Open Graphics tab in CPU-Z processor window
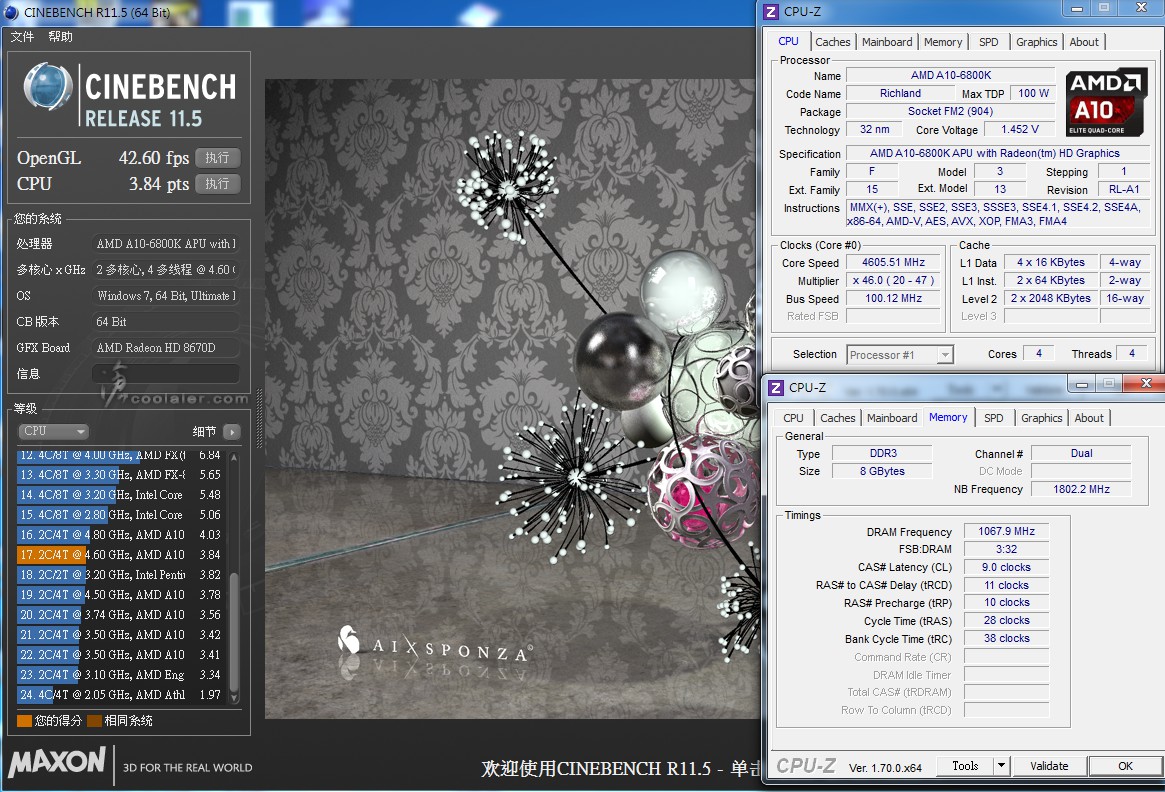Viewport: 1165px width, 792px height. click(1036, 42)
